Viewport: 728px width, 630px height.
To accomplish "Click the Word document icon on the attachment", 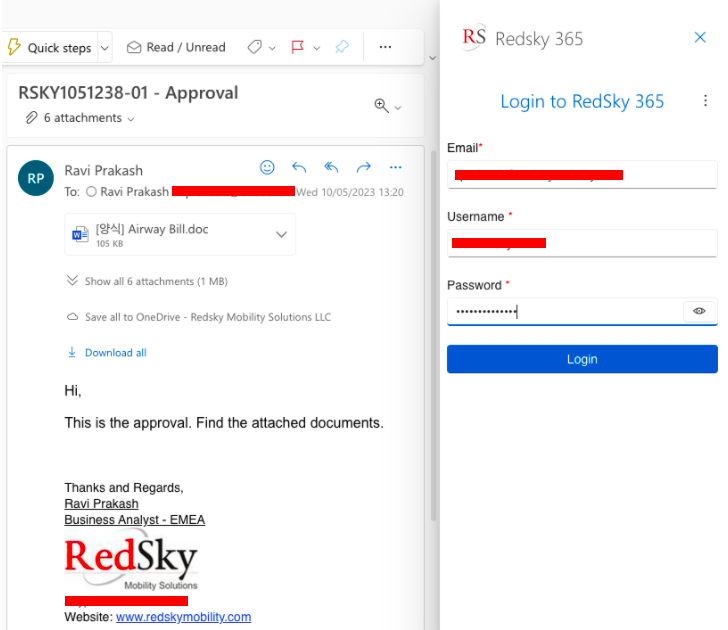I will coord(80,234).
